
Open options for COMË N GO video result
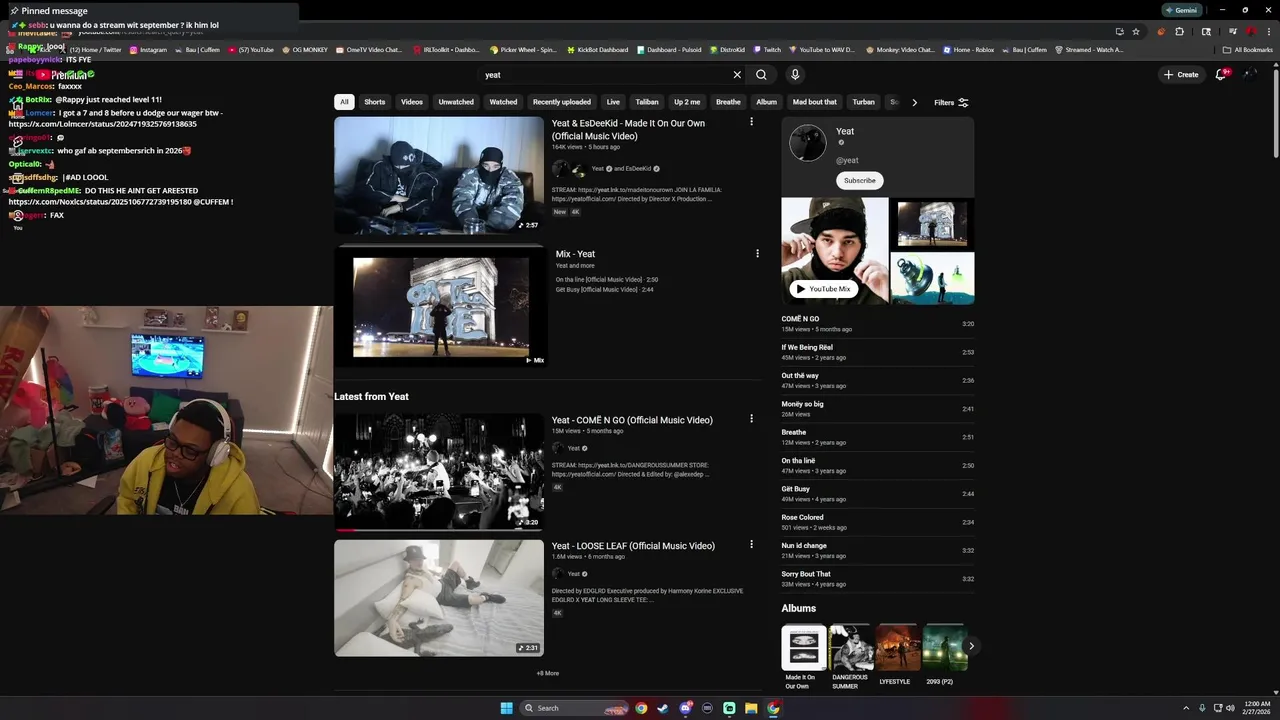(751, 419)
